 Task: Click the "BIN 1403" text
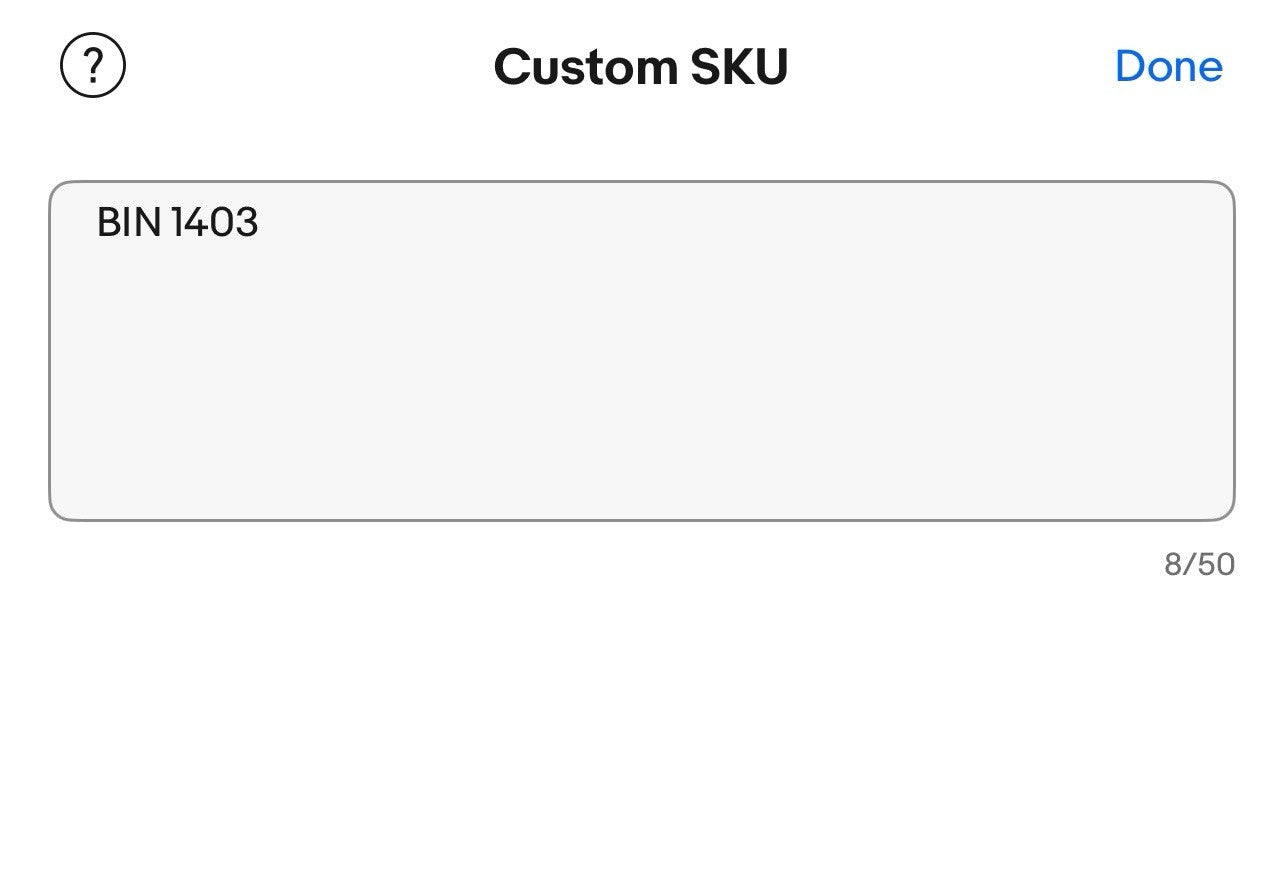(177, 222)
